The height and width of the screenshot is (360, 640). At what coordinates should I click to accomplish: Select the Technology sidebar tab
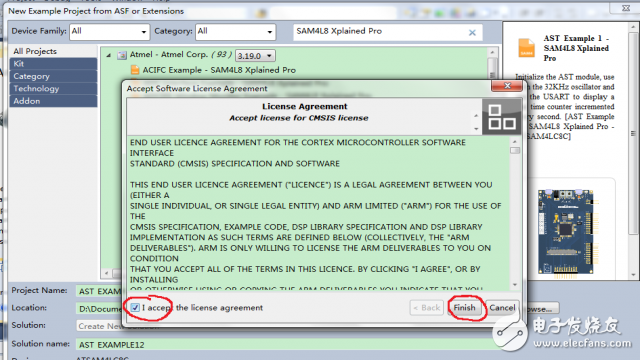click(53, 89)
